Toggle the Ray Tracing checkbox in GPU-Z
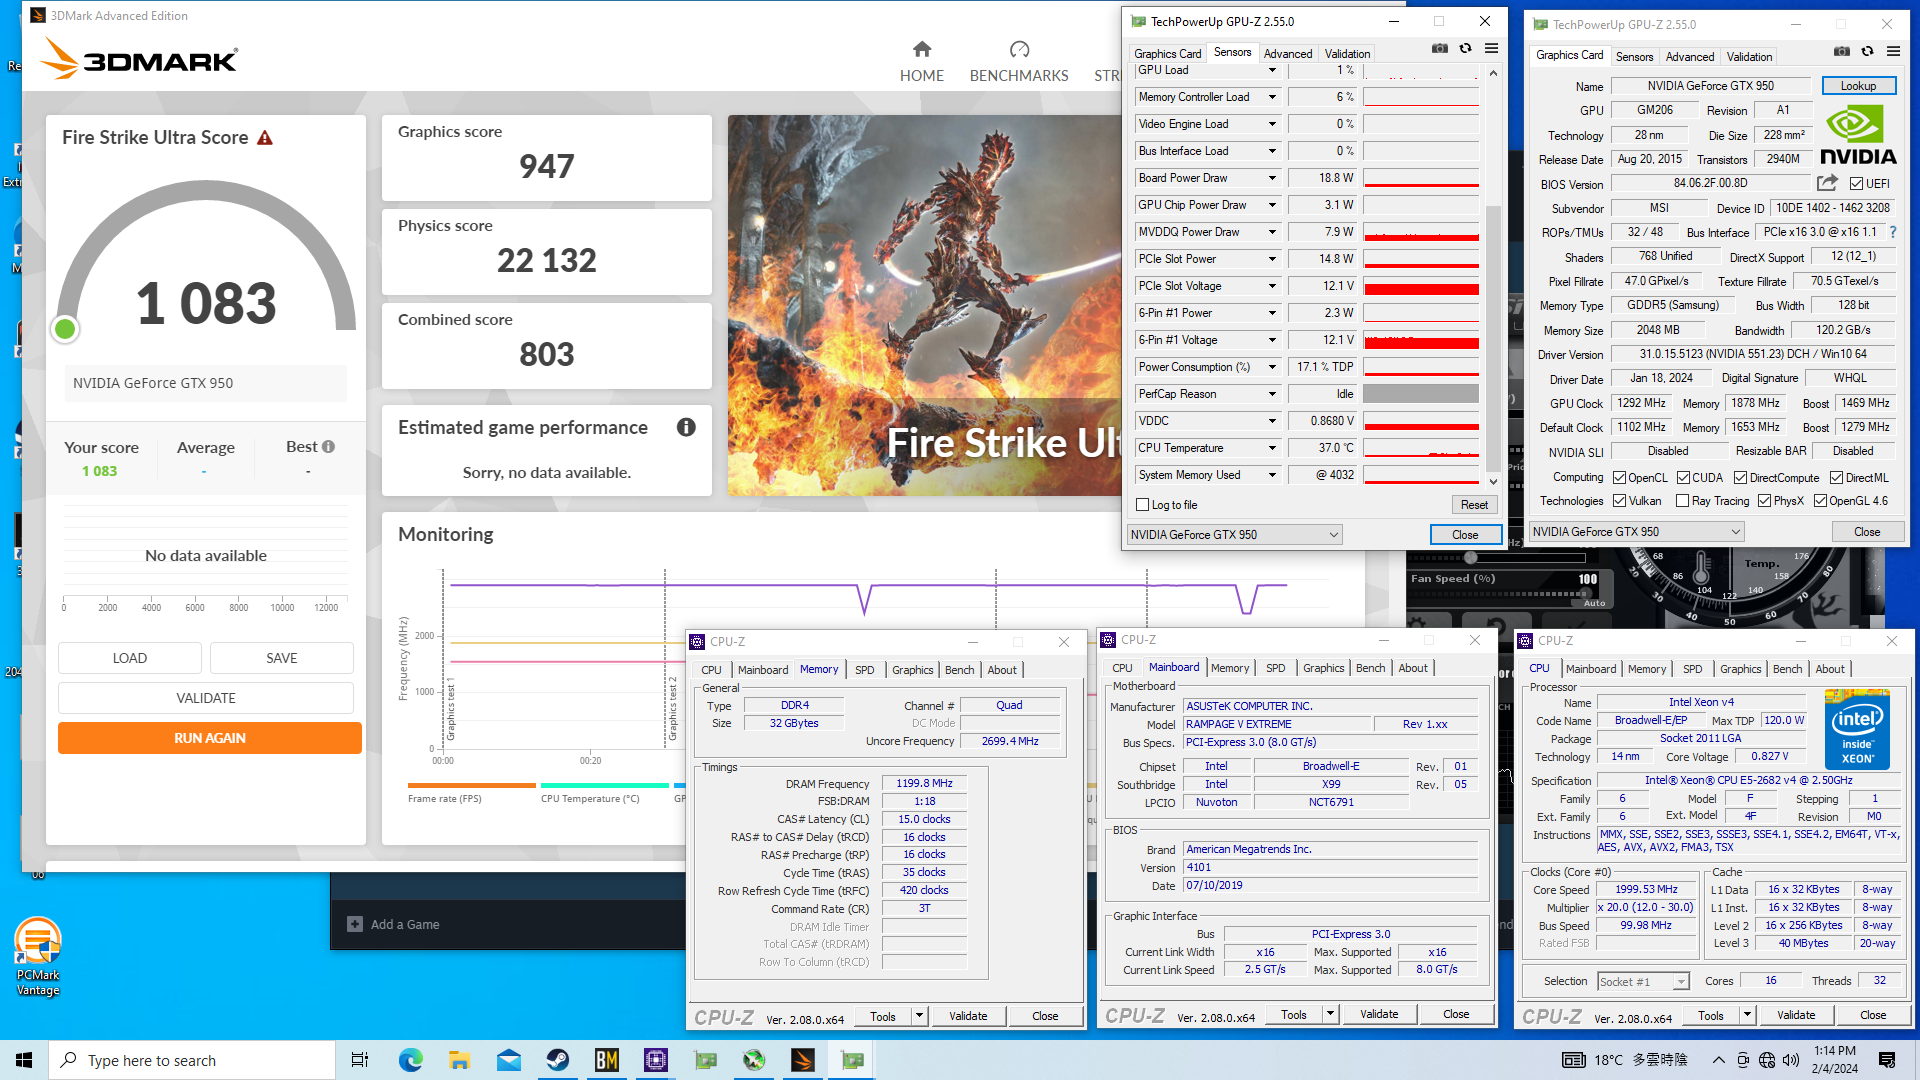 point(1682,501)
